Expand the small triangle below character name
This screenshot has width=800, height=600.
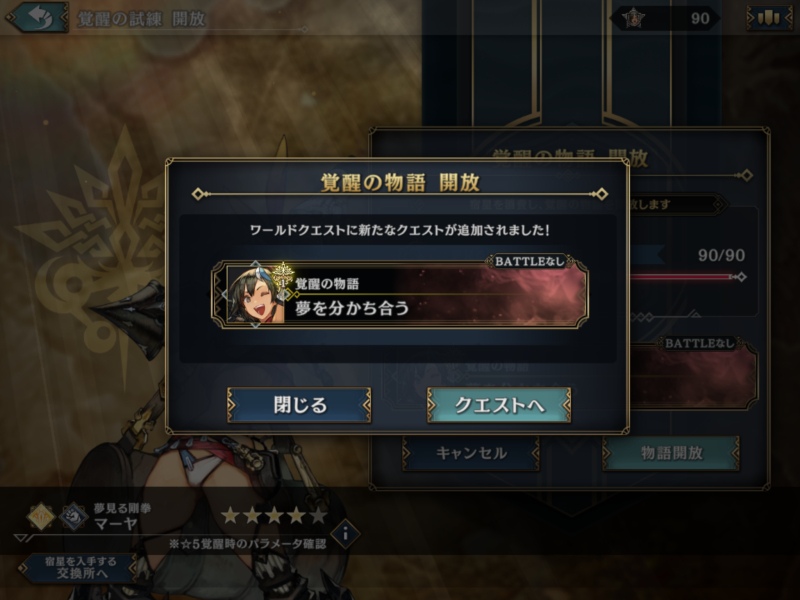click(x=21, y=537)
